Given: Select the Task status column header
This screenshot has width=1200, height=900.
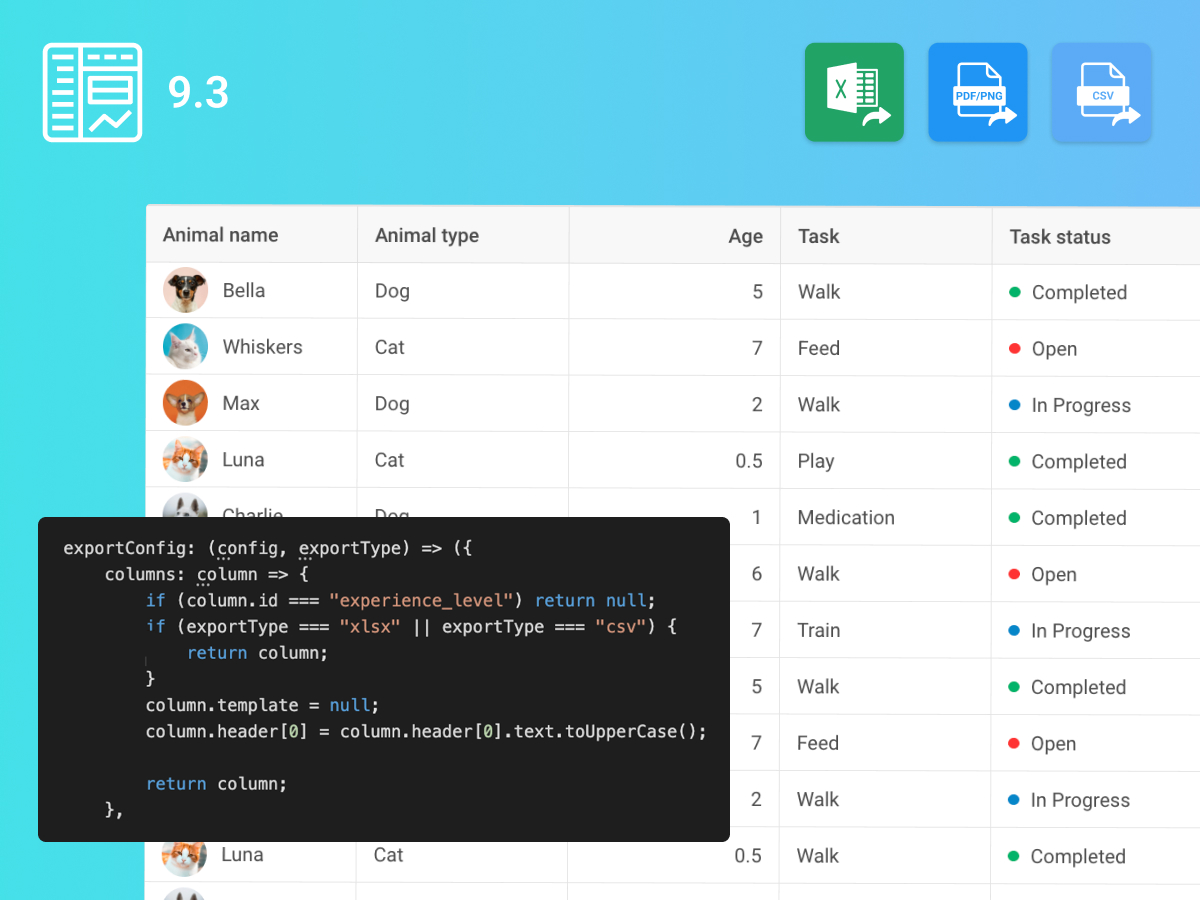Looking at the screenshot, I should [1060, 237].
